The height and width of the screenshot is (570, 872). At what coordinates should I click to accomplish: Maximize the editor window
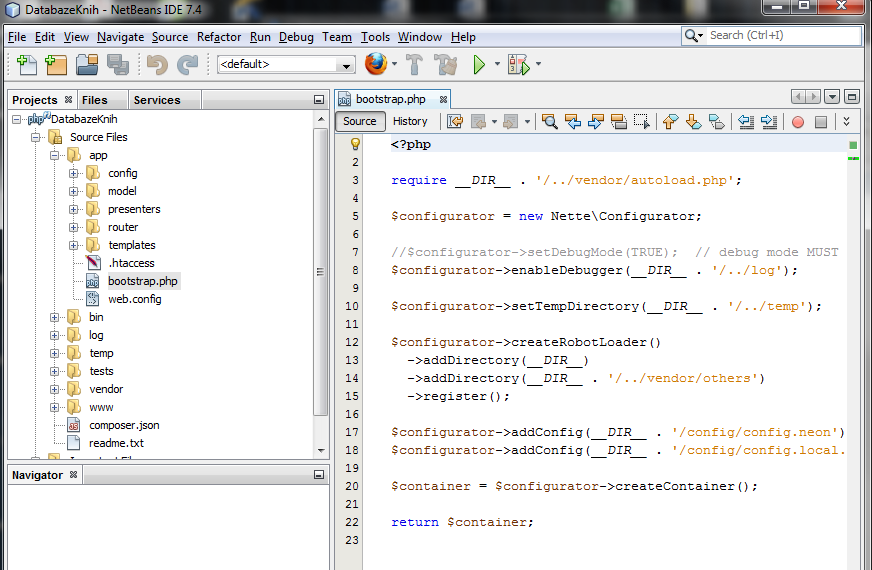pyautogui.click(x=851, y=97)
